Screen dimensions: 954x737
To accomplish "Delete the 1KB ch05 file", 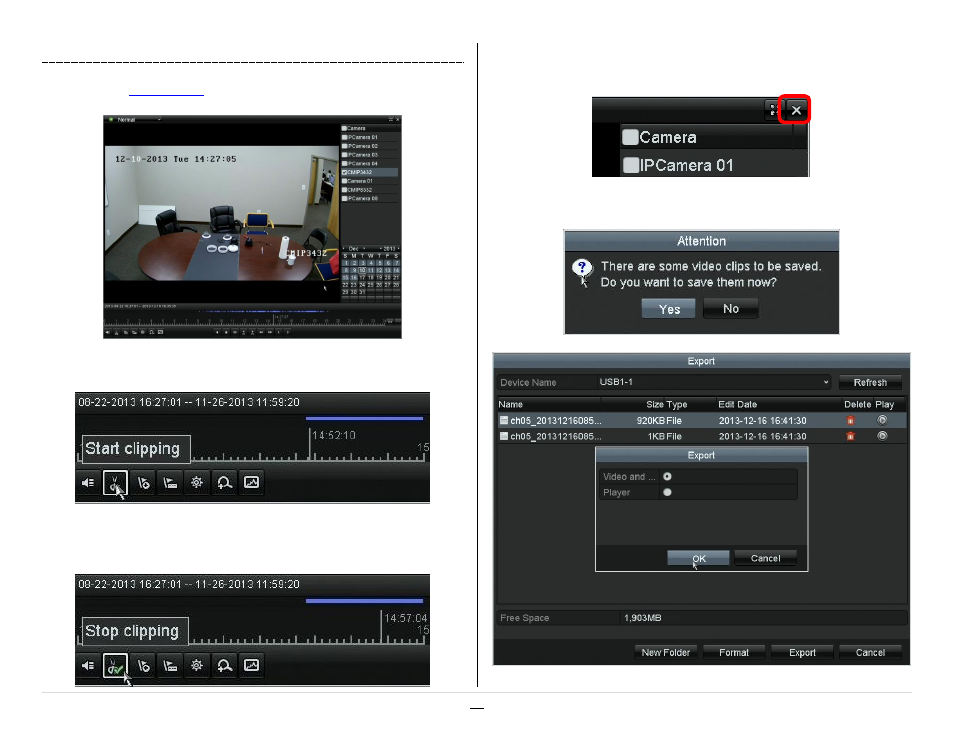I will coord(851,436).
